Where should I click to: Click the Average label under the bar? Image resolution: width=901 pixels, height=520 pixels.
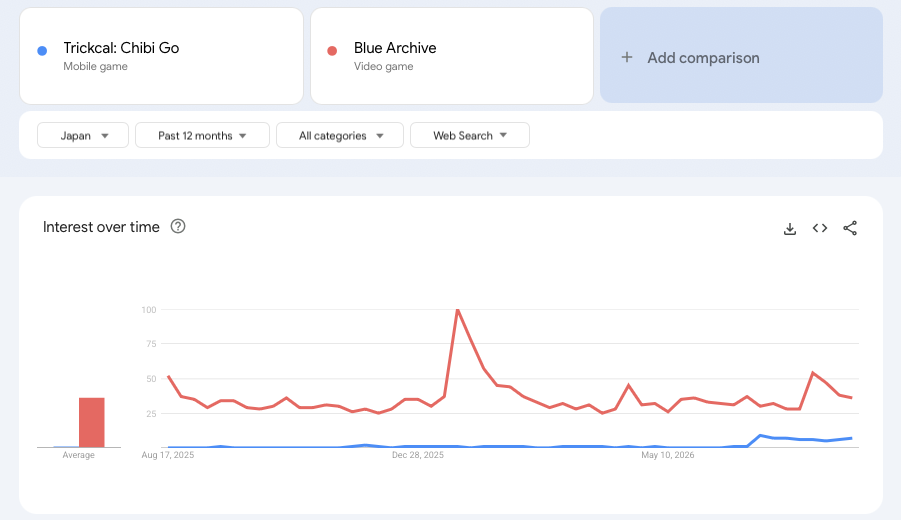coord(79,455)
